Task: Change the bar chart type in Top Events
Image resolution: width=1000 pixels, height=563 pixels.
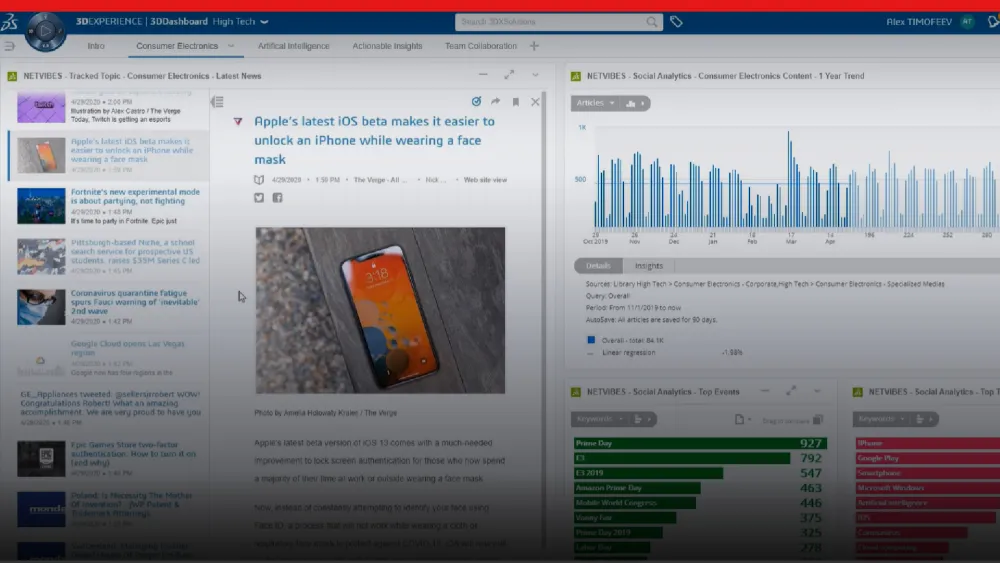Action: click(x=643, y=419)
